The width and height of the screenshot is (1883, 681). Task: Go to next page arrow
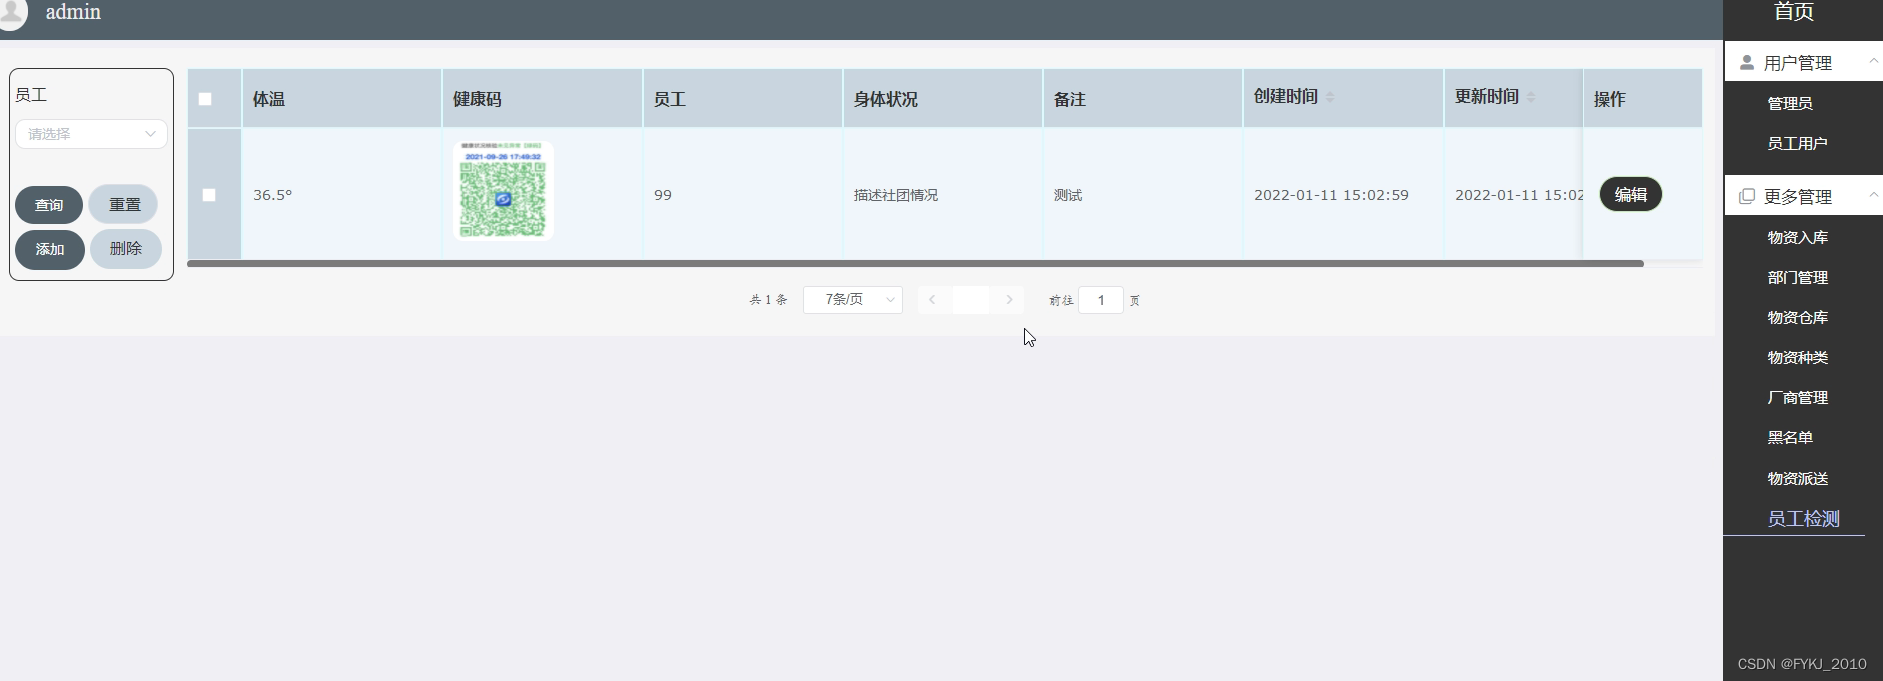pyautogui.click(x=1010, y=300)
